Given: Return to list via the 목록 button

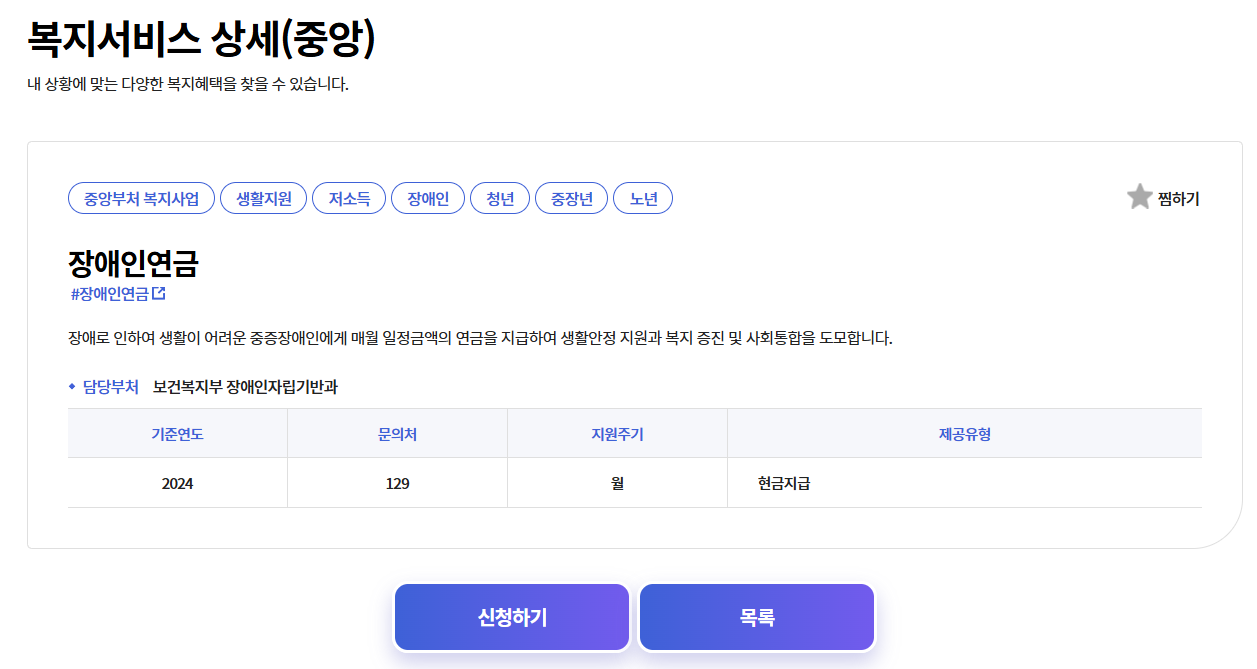Looking at the screenshot, I should click(757, 617).
